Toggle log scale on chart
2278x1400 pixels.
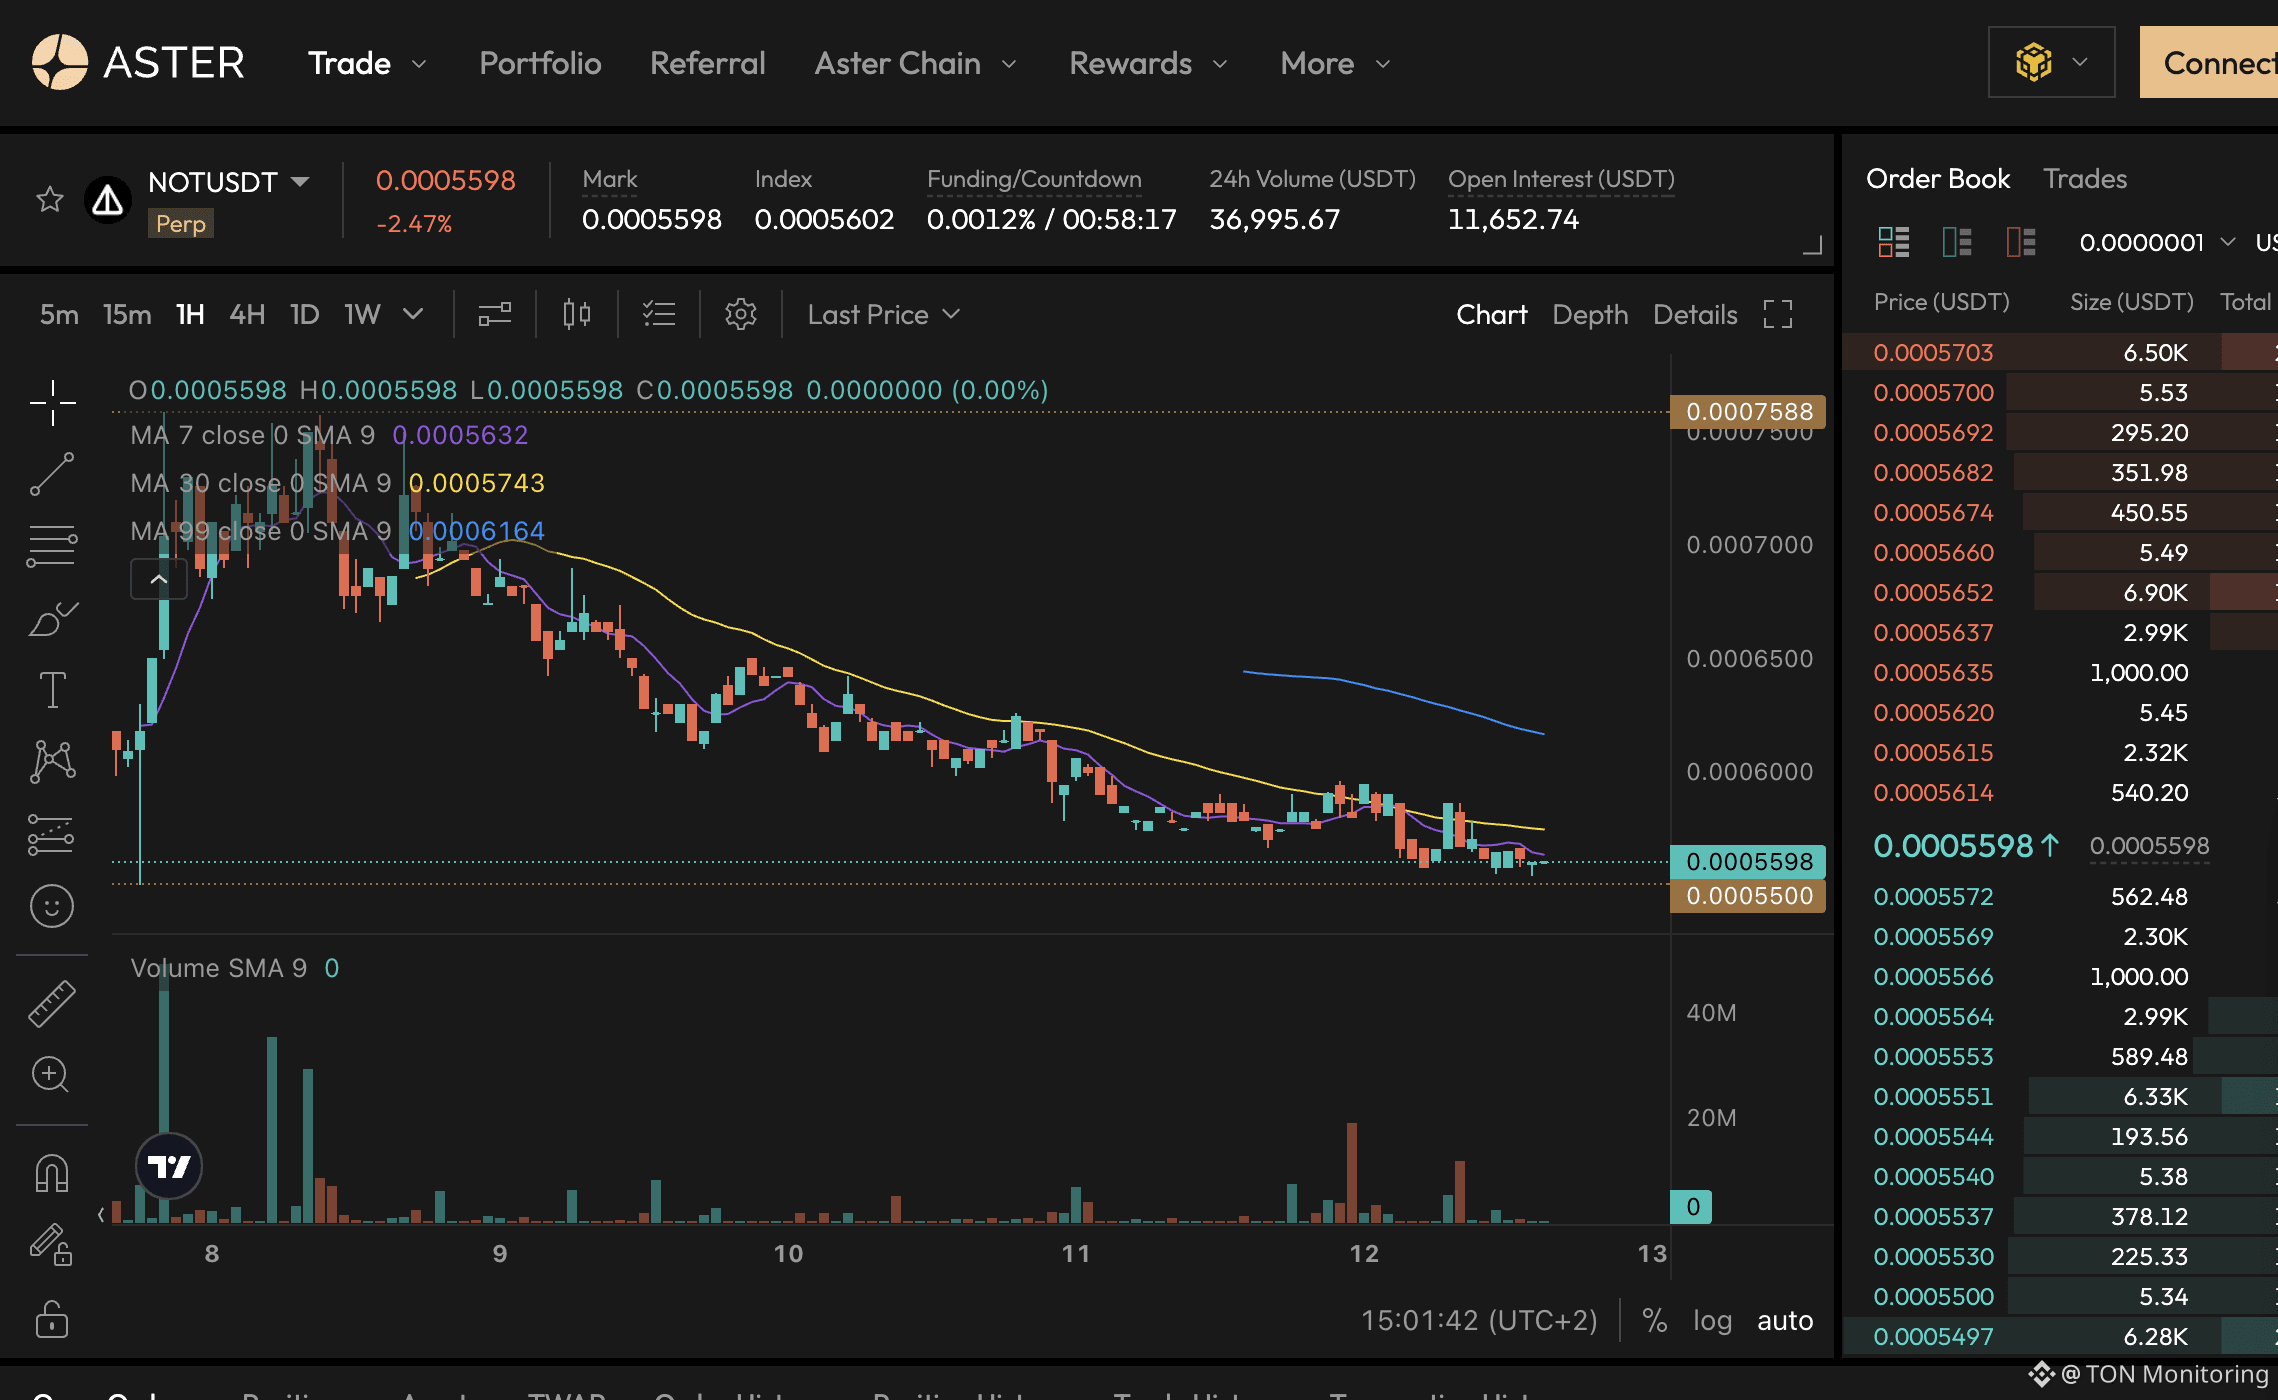click(1712, 1320)
